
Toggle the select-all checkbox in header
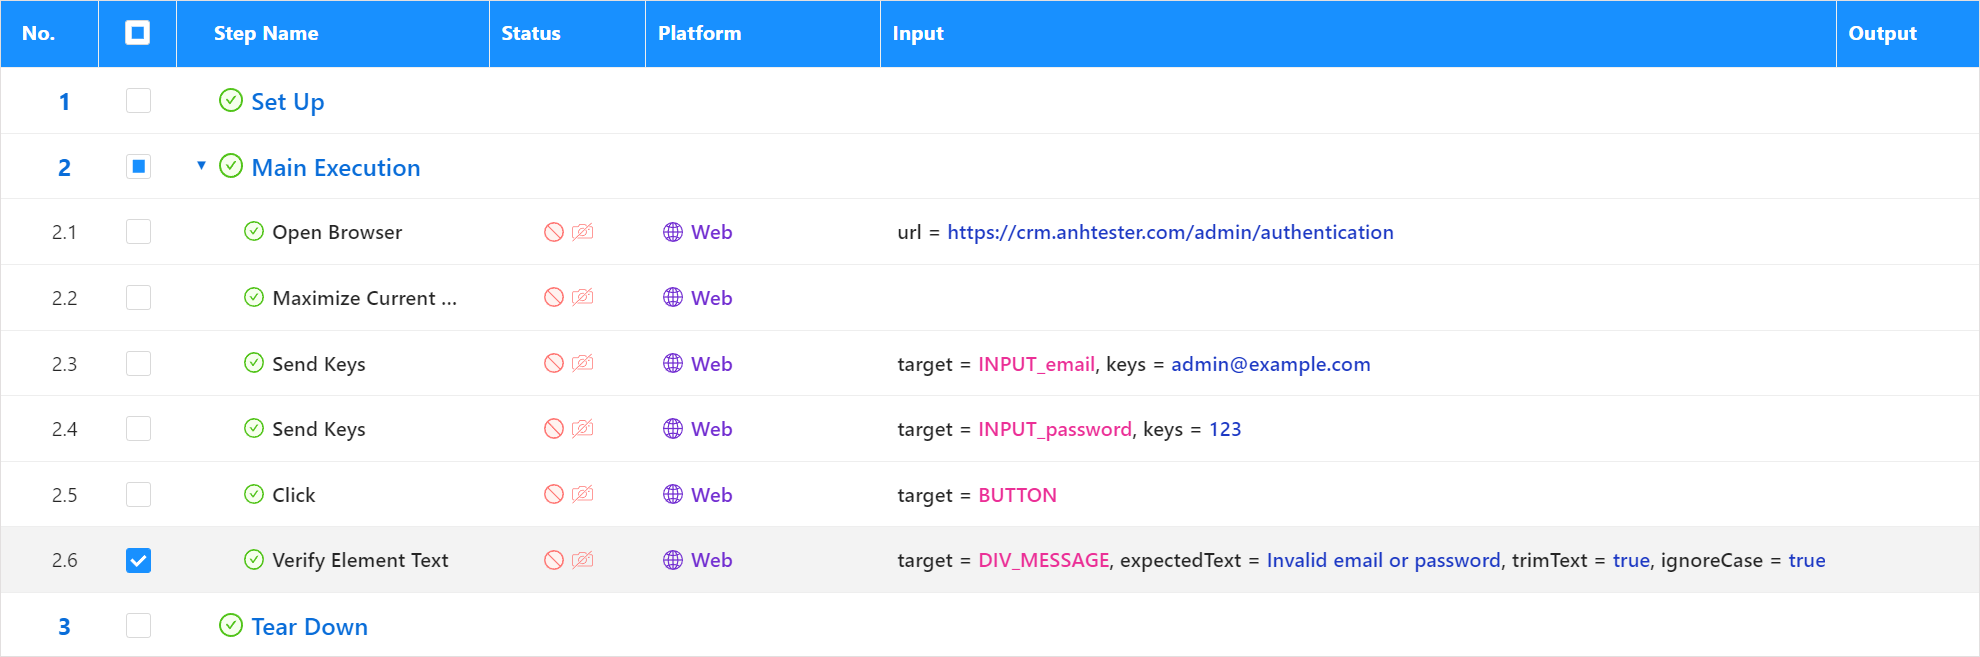coord(138,33)
